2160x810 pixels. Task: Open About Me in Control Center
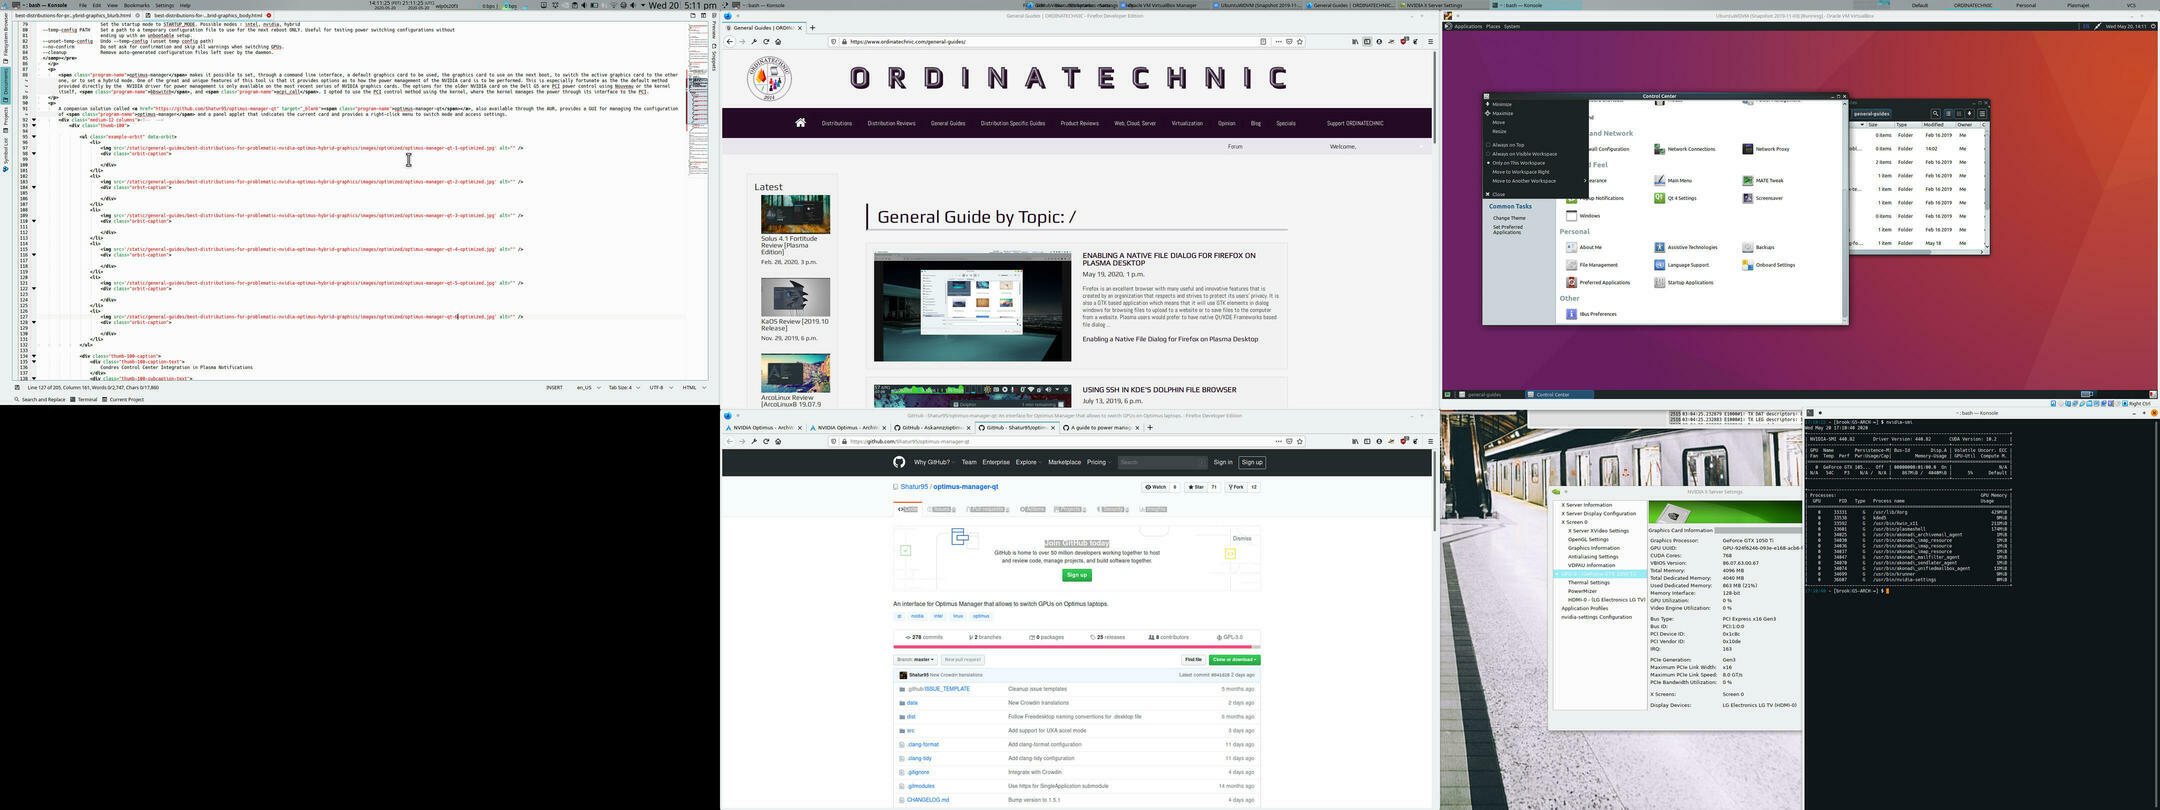coord(1584,247)
